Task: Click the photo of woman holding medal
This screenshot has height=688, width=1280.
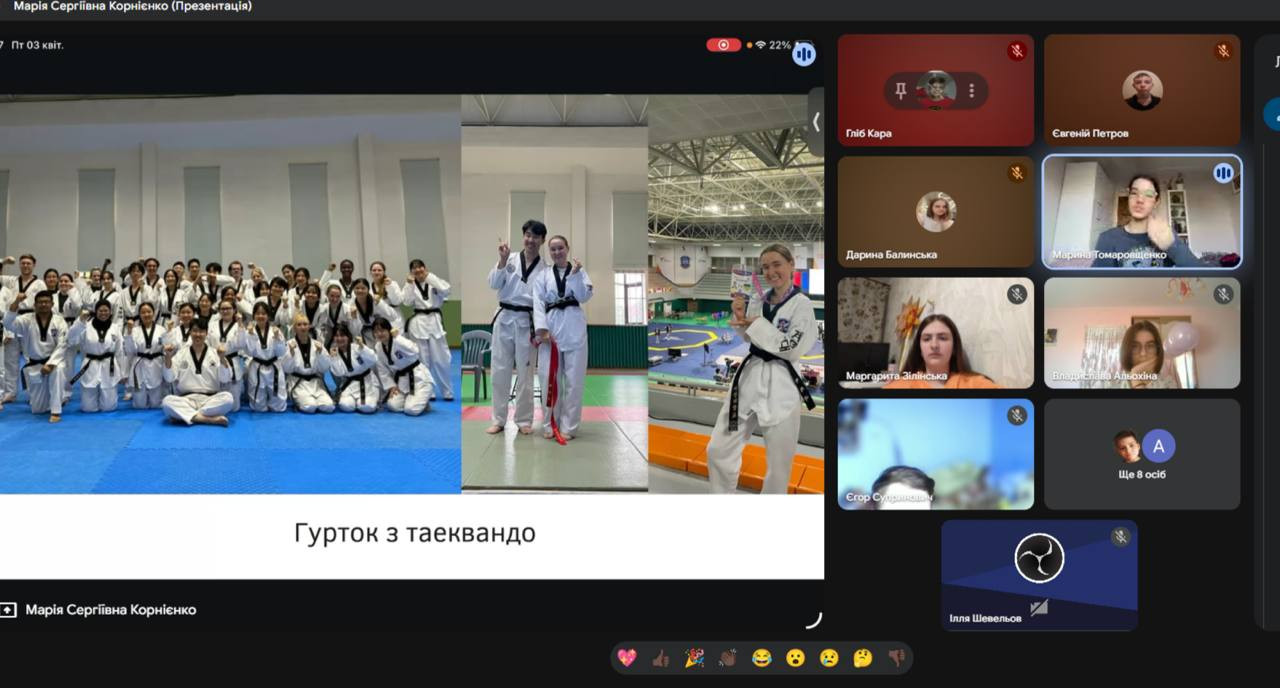Action: pos(736,294)
